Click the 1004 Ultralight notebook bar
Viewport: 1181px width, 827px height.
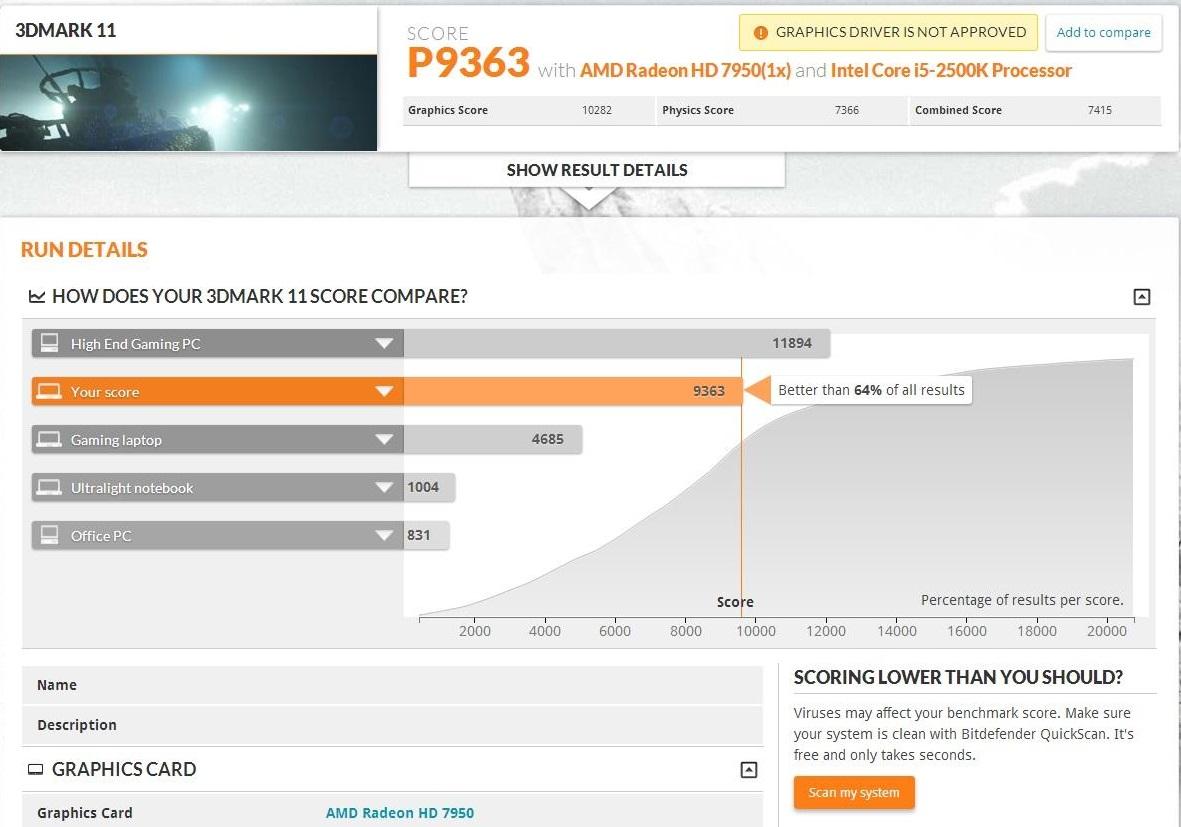point(429,487)
